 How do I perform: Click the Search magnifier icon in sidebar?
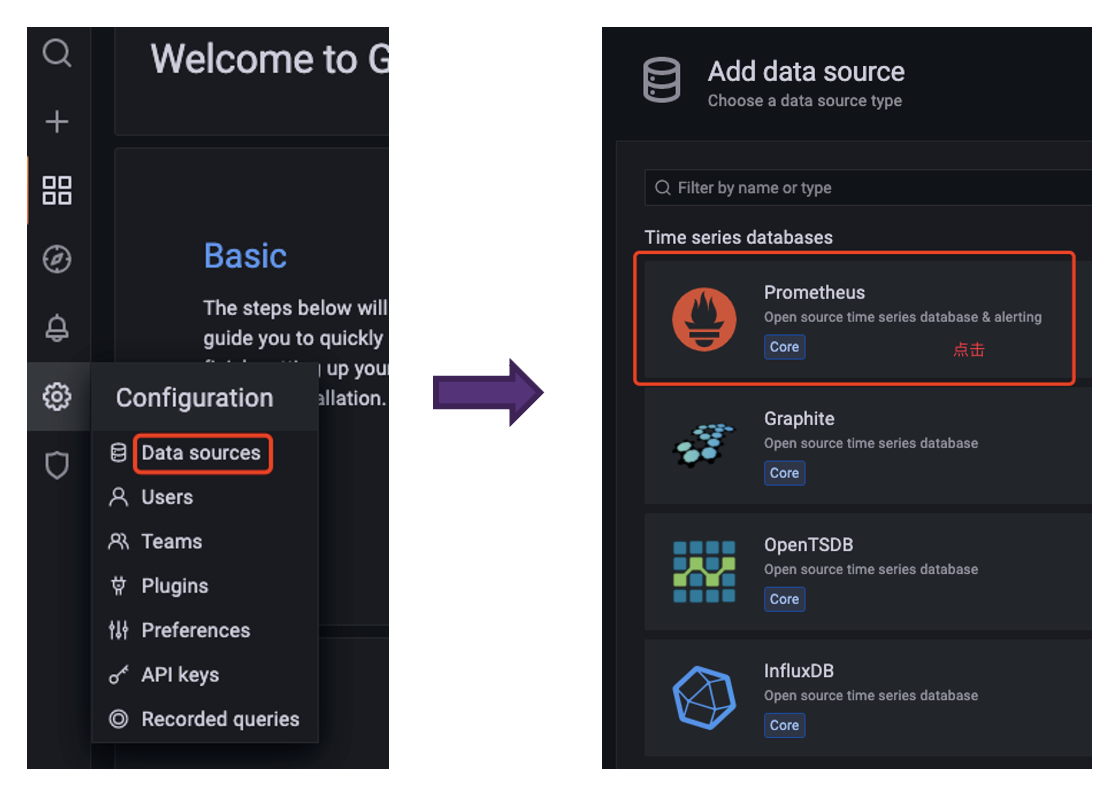[x=57, y=53]
